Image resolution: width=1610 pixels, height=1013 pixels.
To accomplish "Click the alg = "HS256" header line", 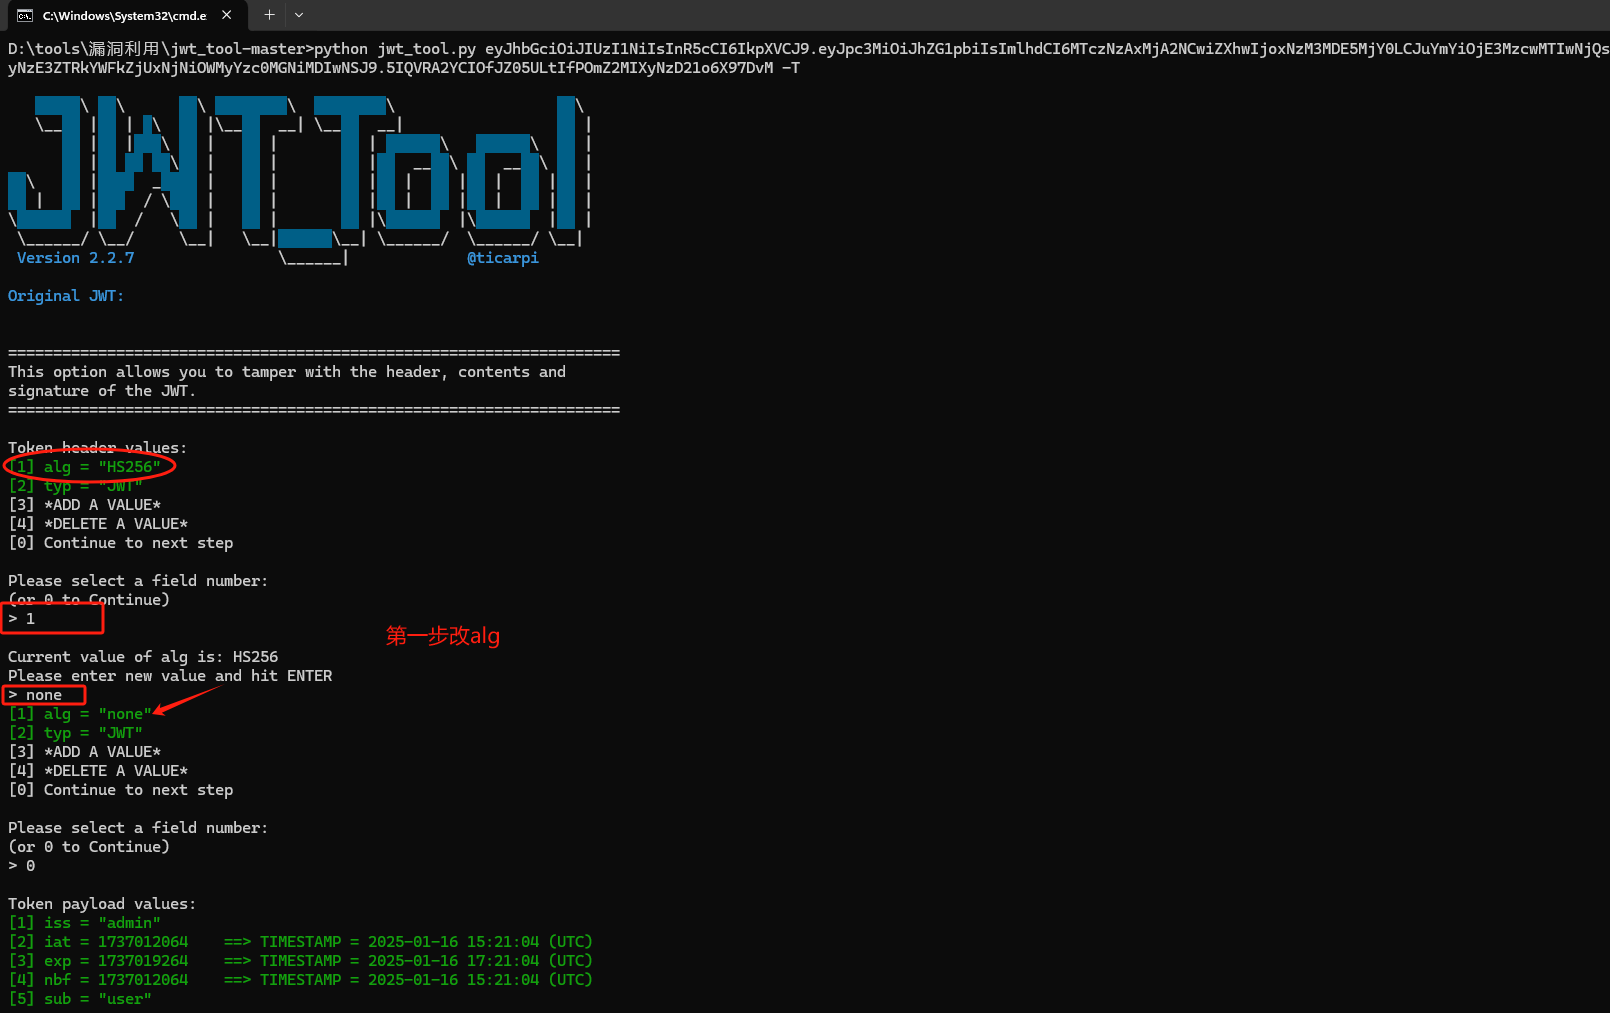I will pyautogui.click(x=85, y=467).
